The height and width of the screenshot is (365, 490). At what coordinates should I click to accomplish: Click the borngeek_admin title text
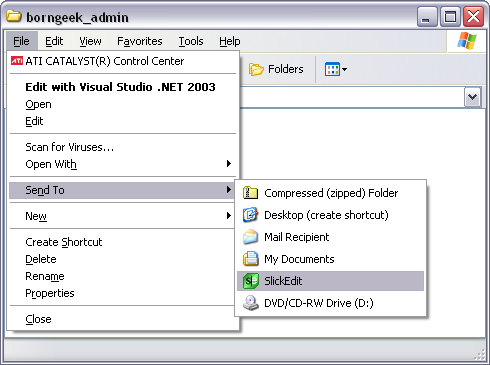pos(77,17)
